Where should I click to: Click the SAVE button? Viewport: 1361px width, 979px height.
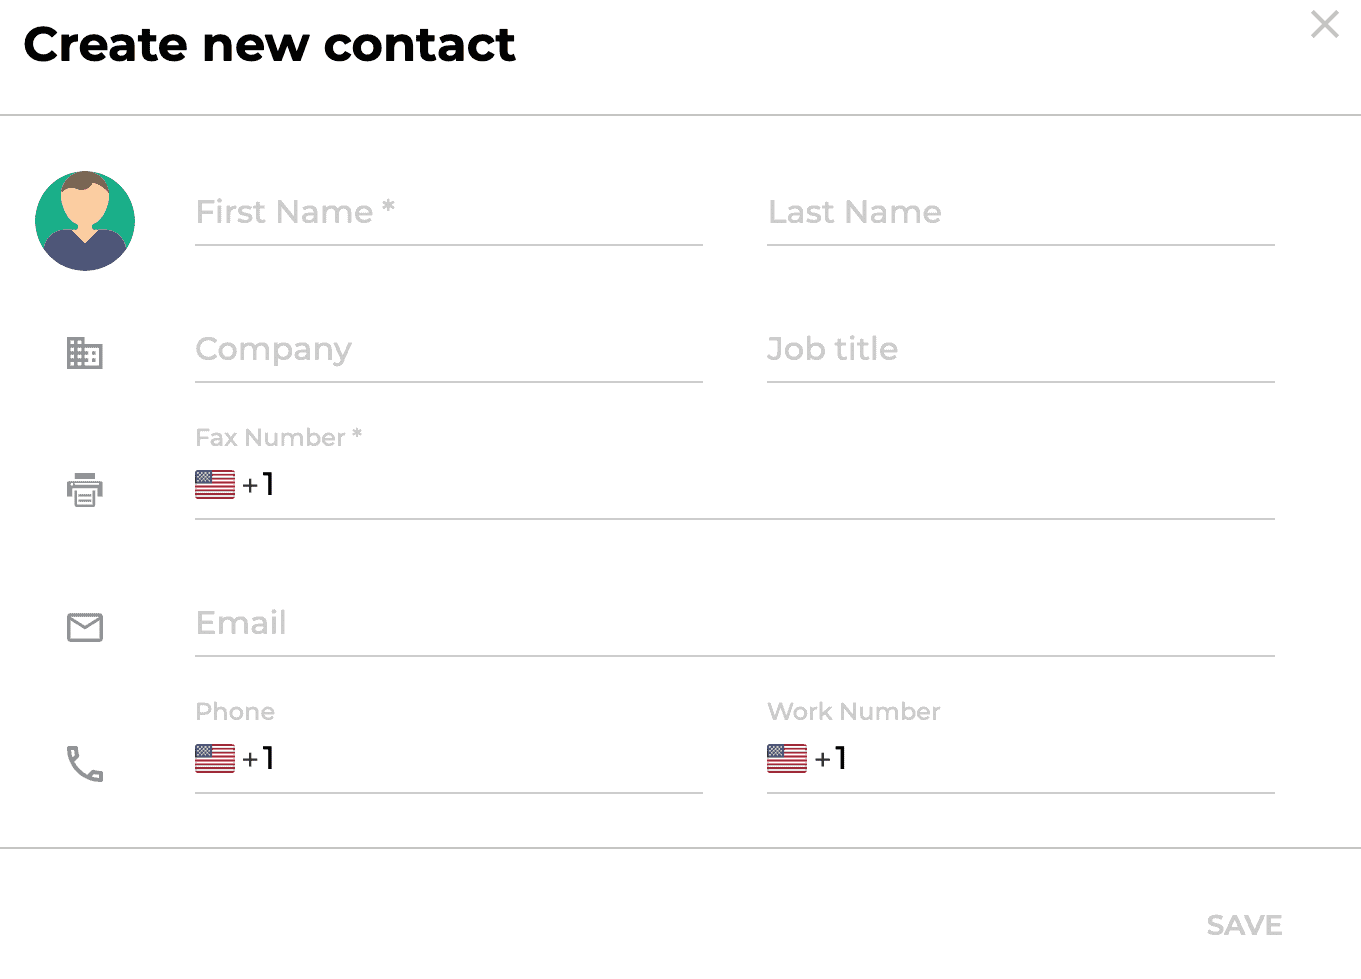pyautogui.click(x=1244, y=925)
